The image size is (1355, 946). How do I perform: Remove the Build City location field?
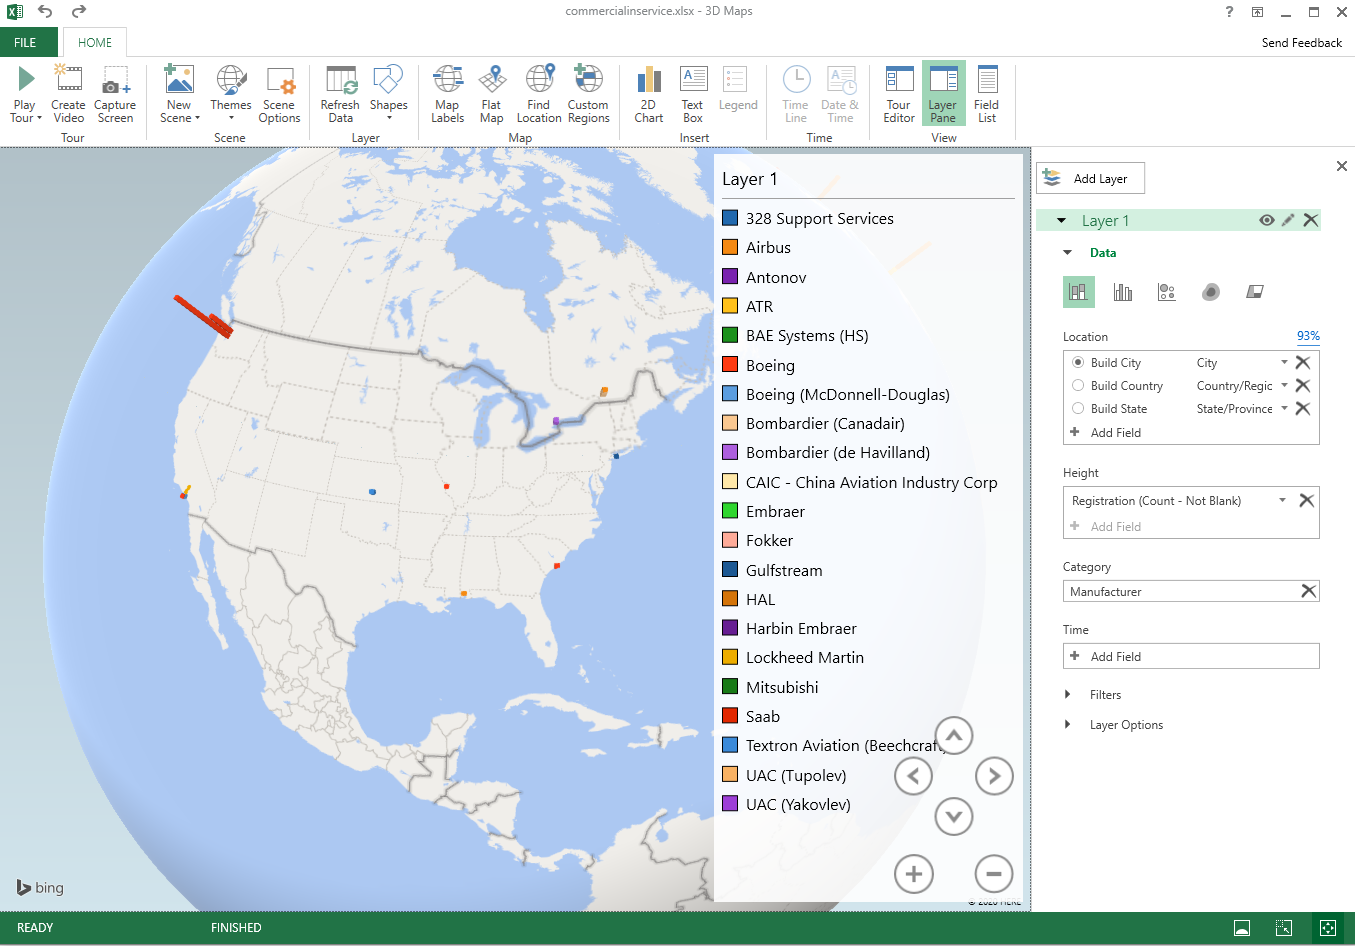[1303, 362]
